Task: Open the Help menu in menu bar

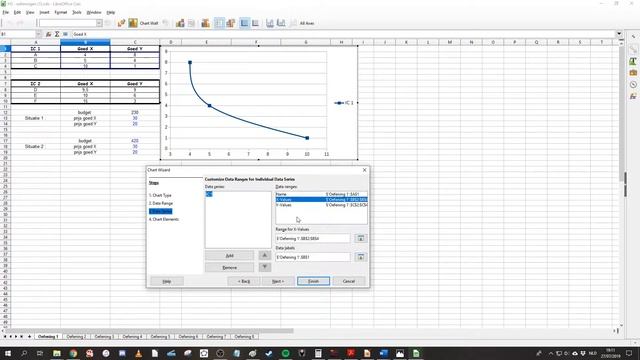Action: 111,12
